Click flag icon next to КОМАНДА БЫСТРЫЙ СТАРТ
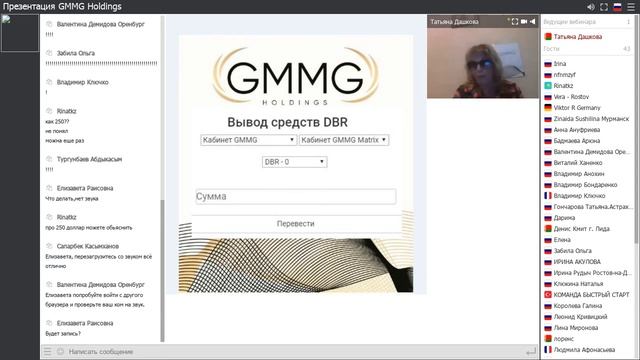Screen dimensions: 640x360 (x=548, y=294)
